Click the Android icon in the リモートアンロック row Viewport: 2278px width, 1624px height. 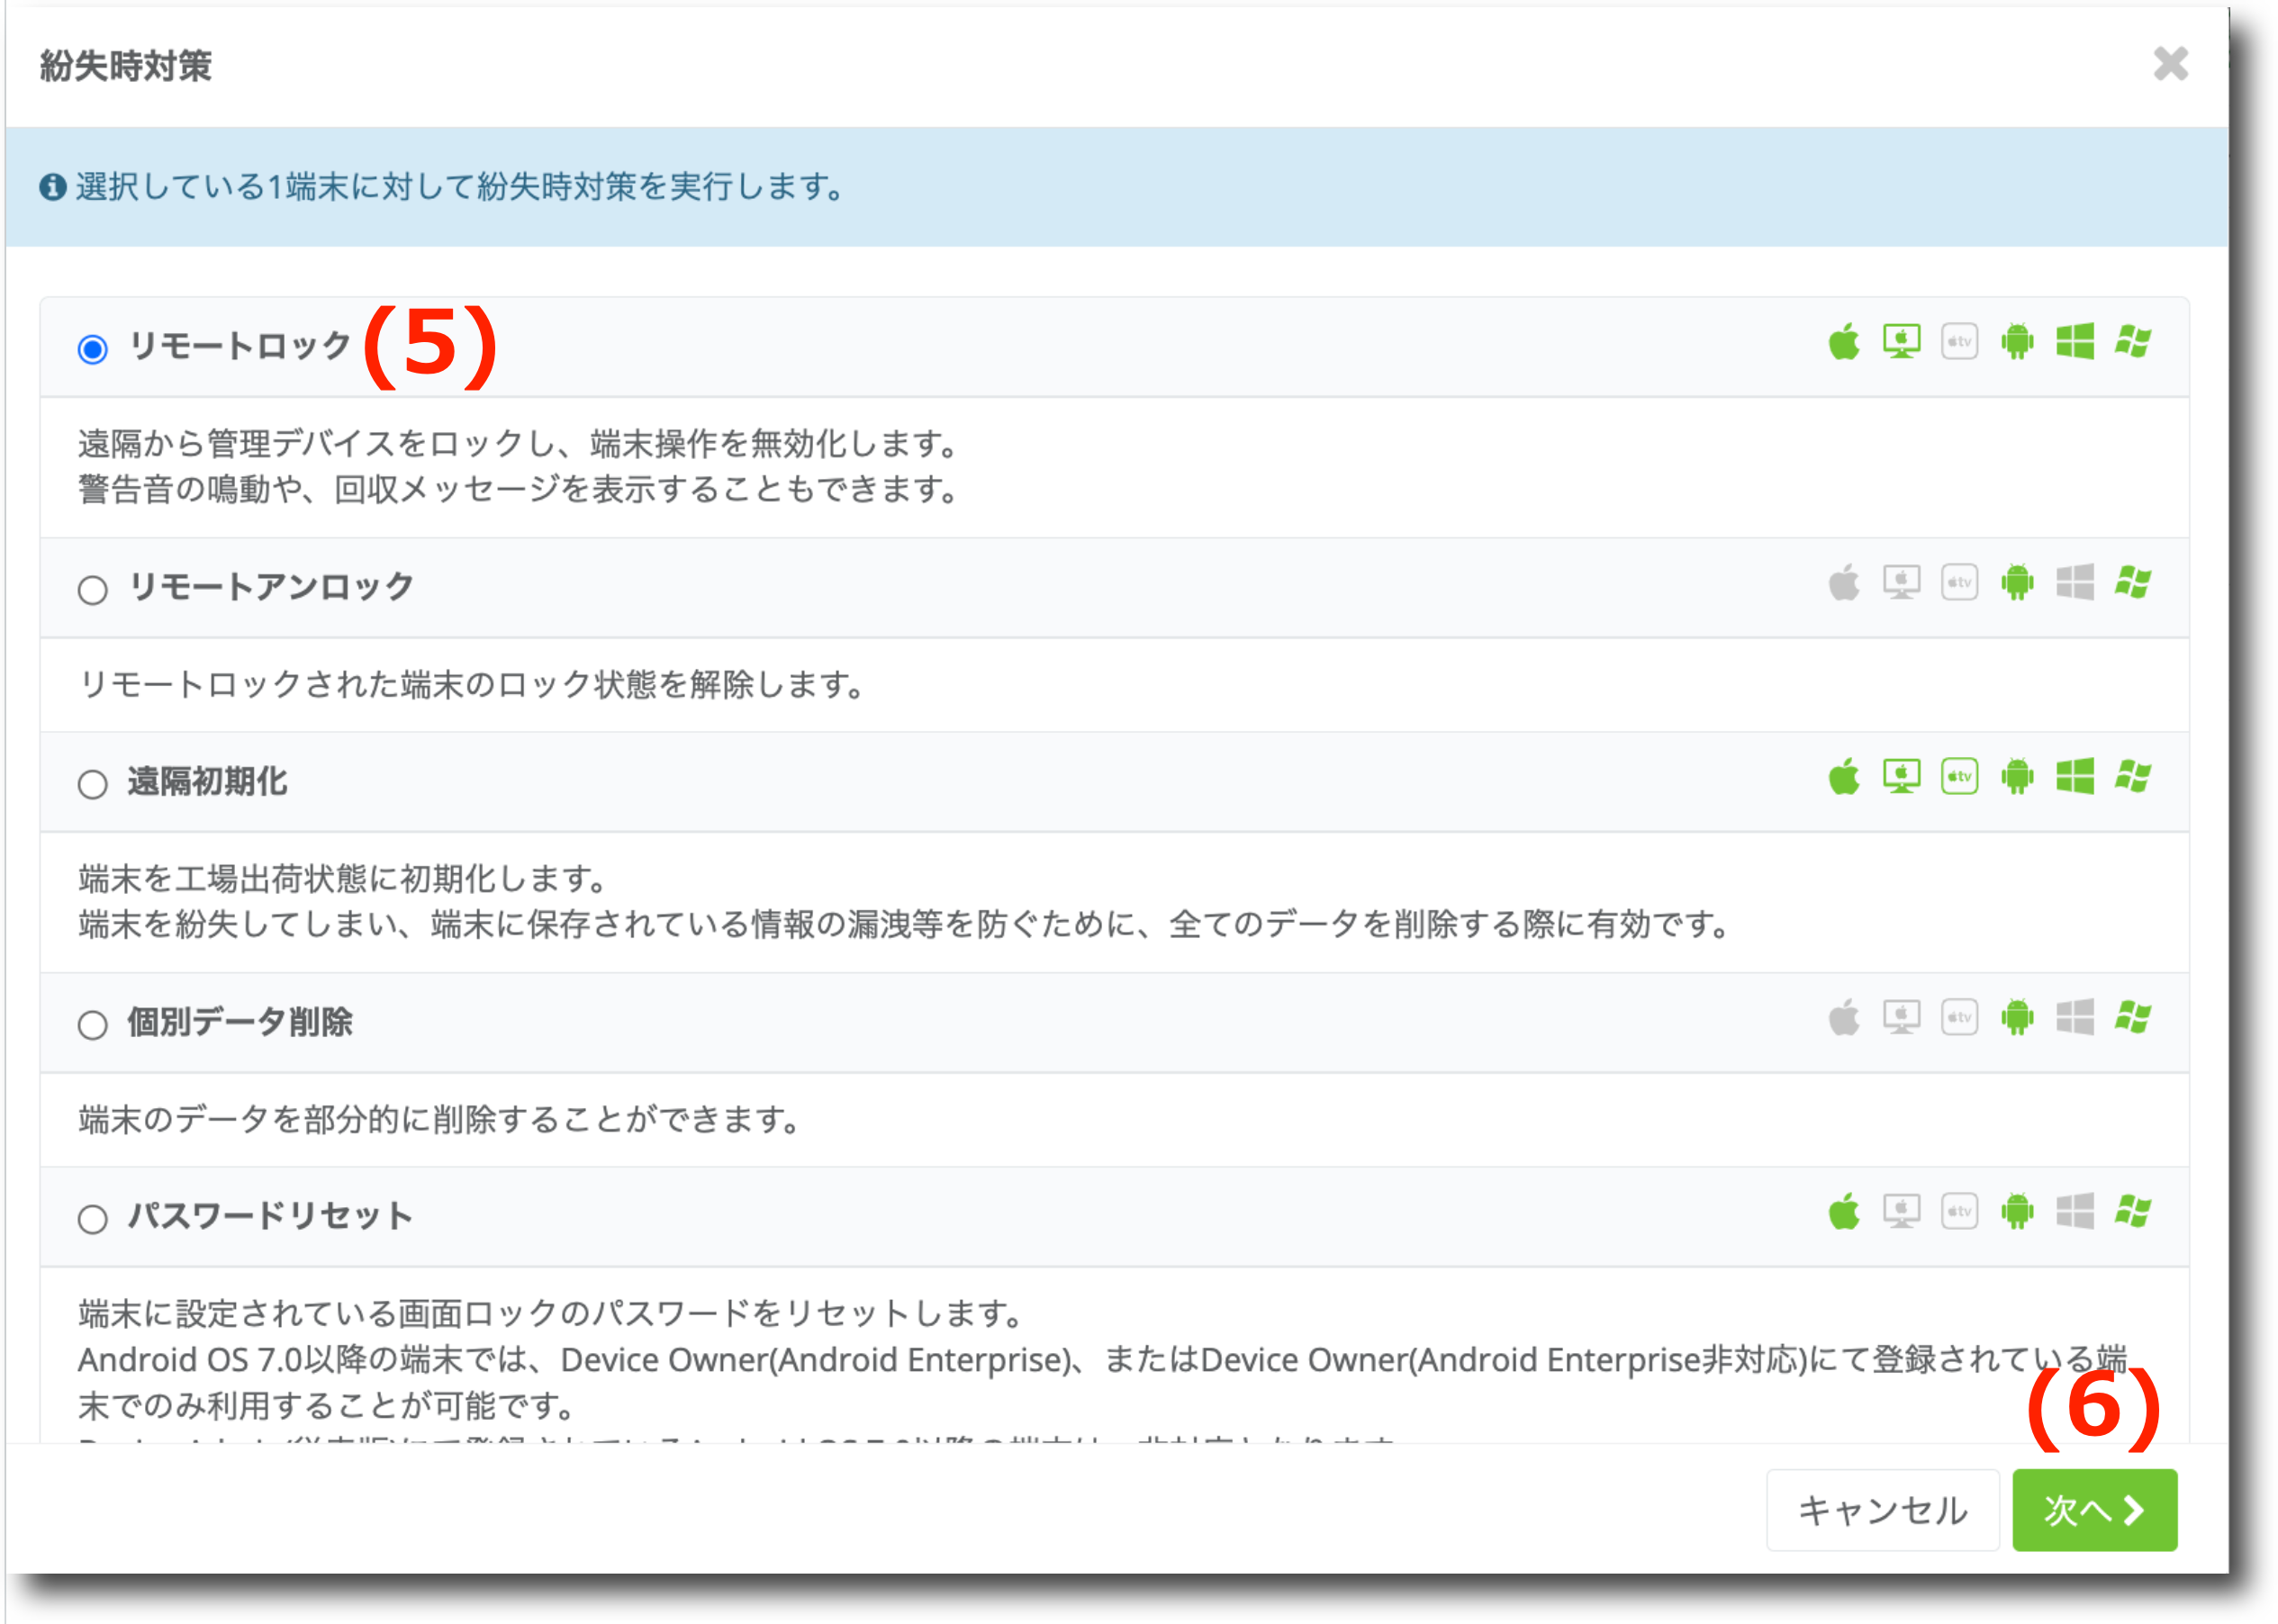2018,583
